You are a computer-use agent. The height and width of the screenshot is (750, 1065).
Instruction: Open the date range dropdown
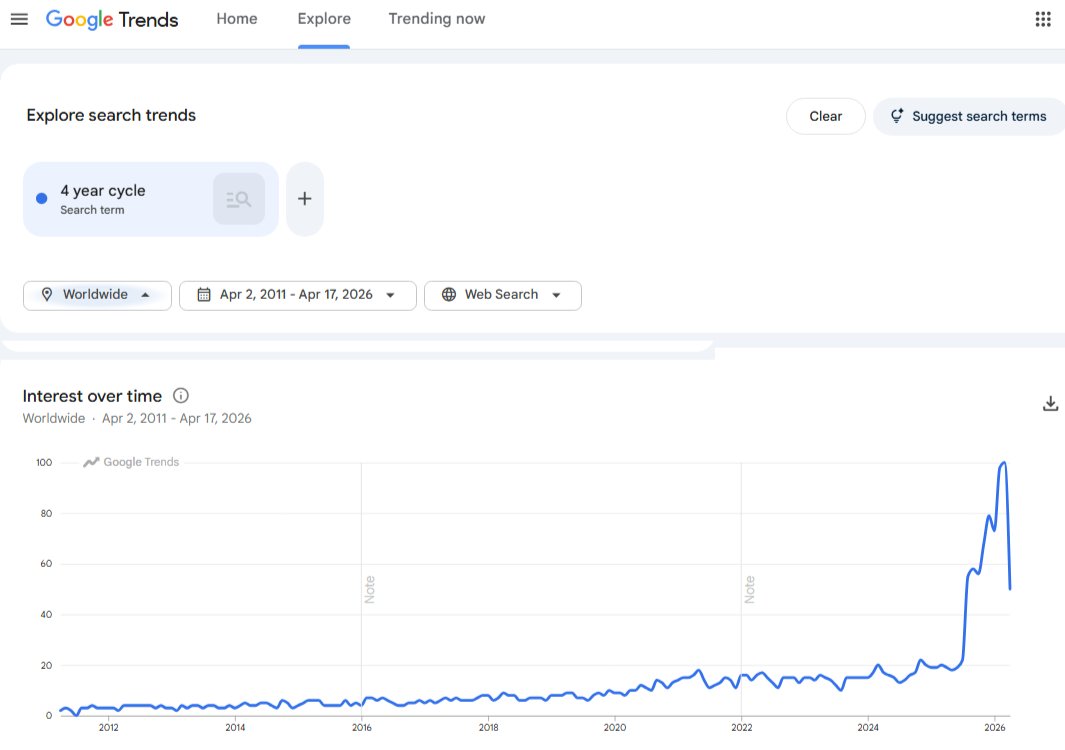(x=297, y=295)
